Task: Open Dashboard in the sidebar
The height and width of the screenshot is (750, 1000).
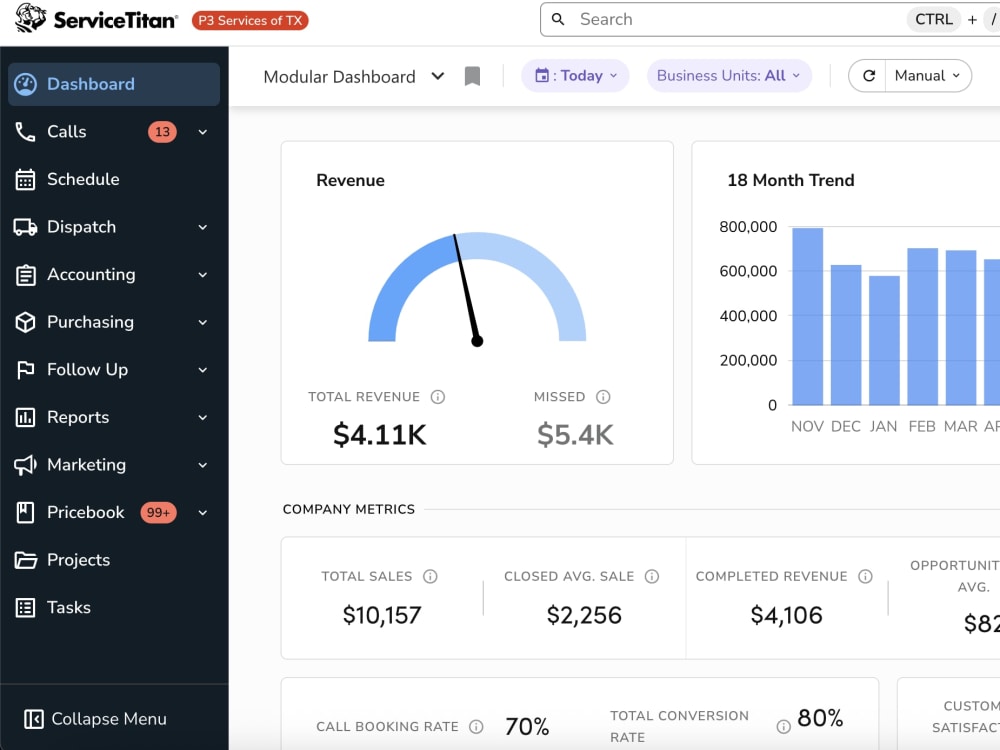Action: click(114, 84)
